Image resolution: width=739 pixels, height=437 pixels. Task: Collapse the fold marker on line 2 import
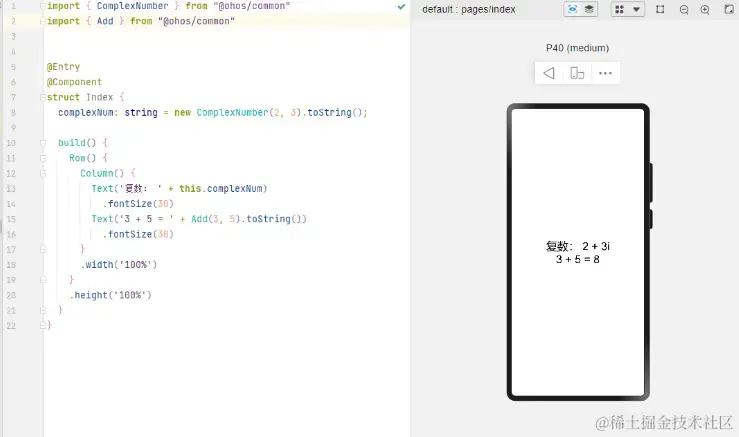coord(43,21)
